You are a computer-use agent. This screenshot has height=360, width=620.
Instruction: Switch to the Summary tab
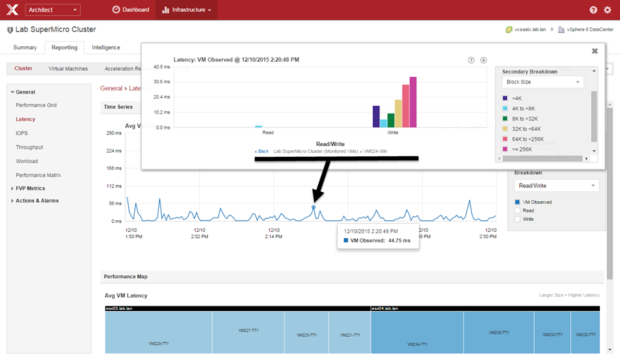tap(25, 47)
